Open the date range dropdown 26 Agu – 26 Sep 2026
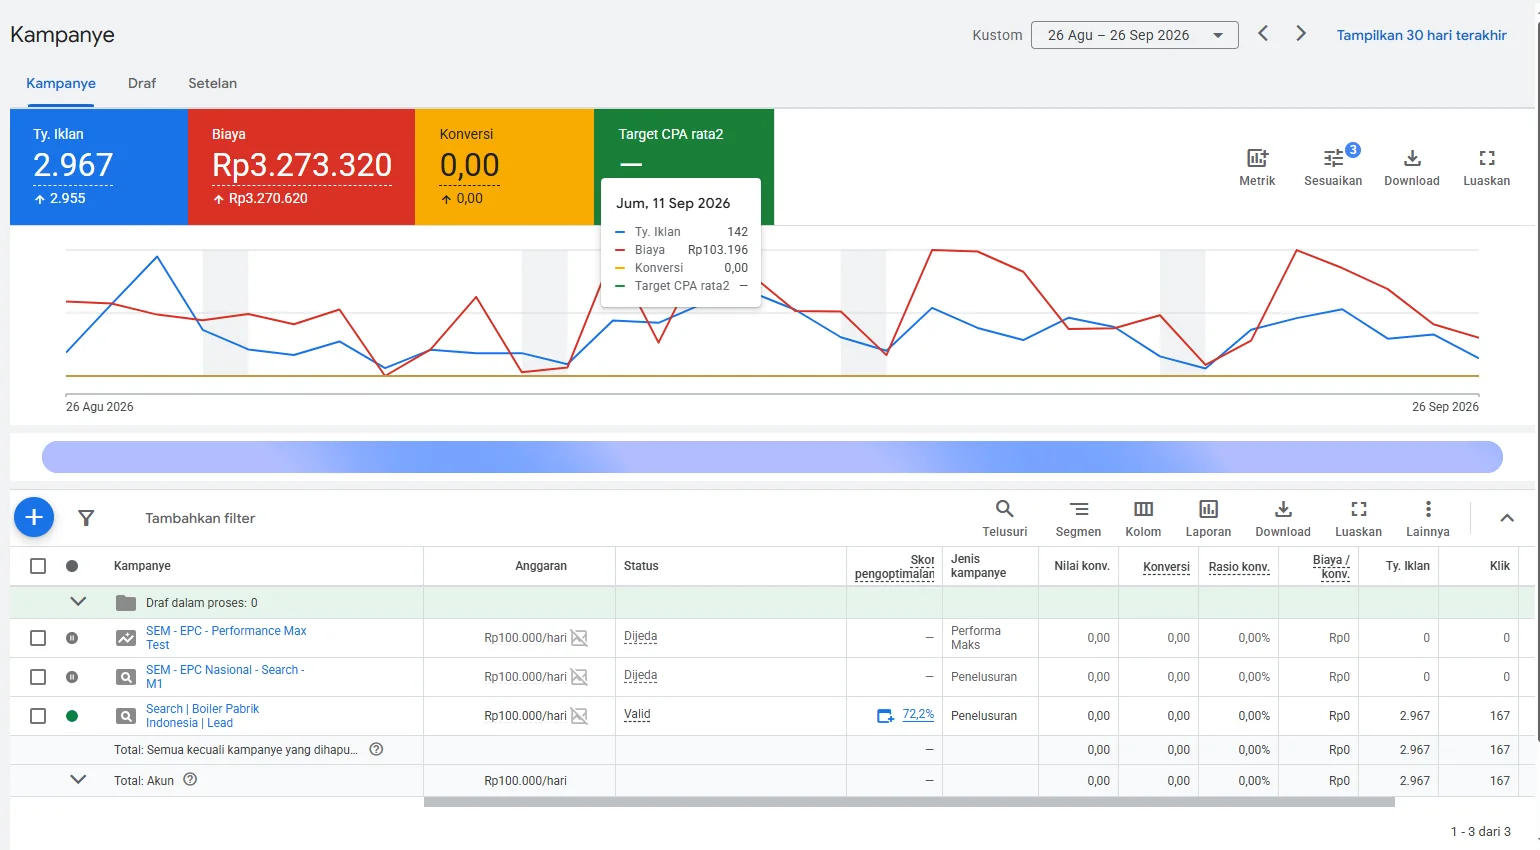Screen dimensions: 1540x850 tap(1135, 35)
